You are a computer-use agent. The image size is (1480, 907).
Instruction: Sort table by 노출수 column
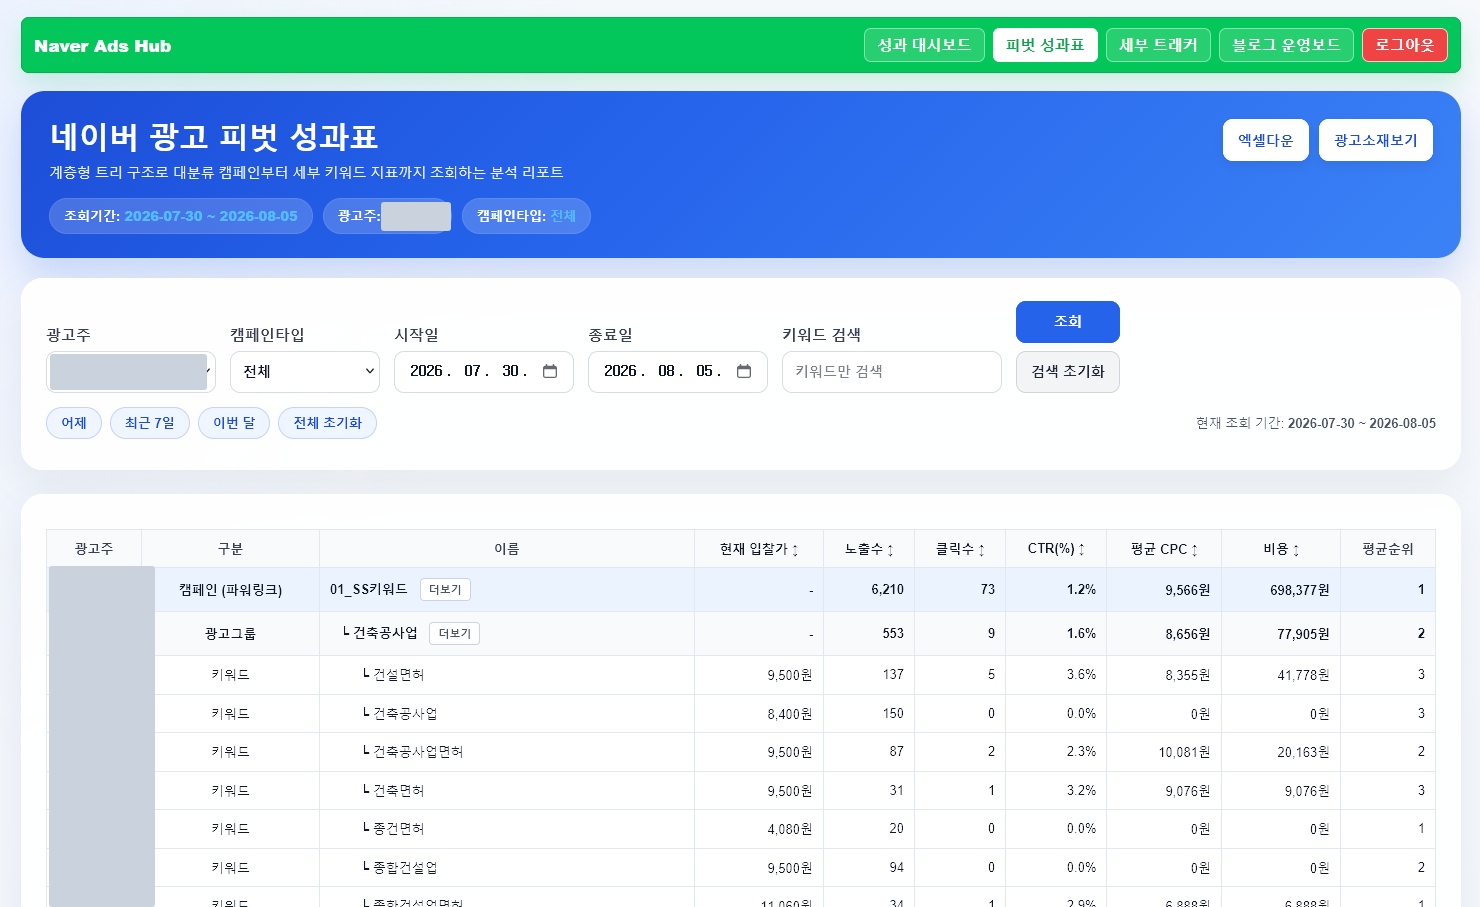click(869, 549)
